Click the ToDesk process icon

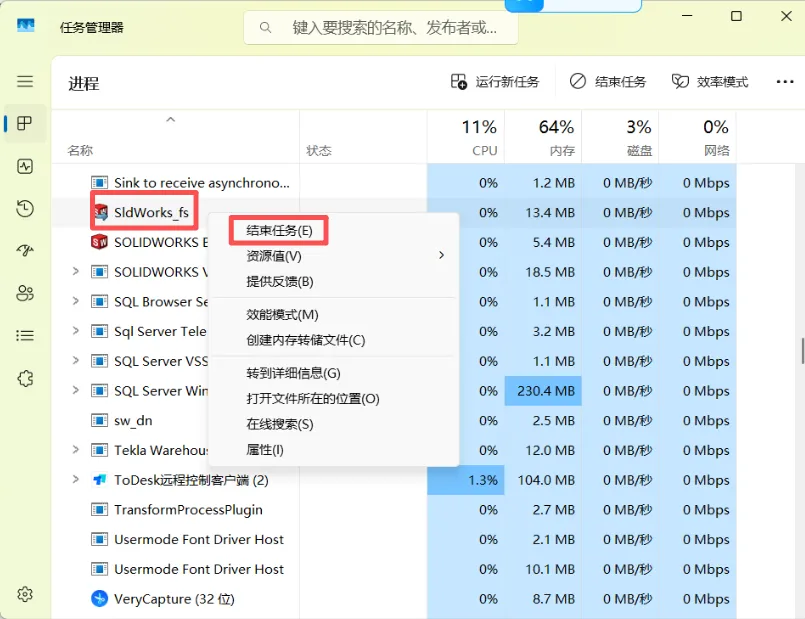pyautogui.click(x=100, y=480)
